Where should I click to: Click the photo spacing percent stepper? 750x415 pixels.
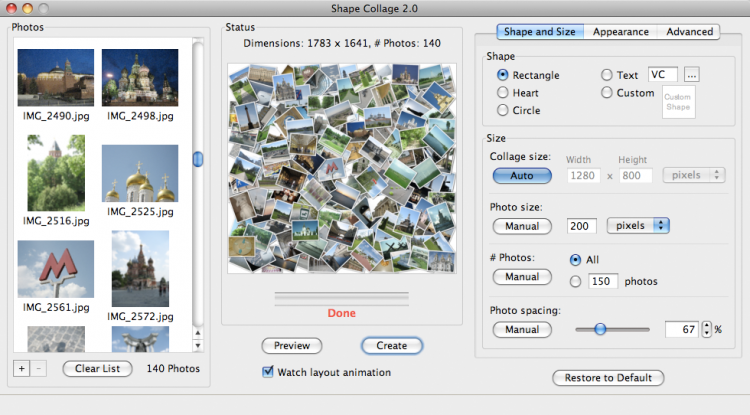click(707, 329)
